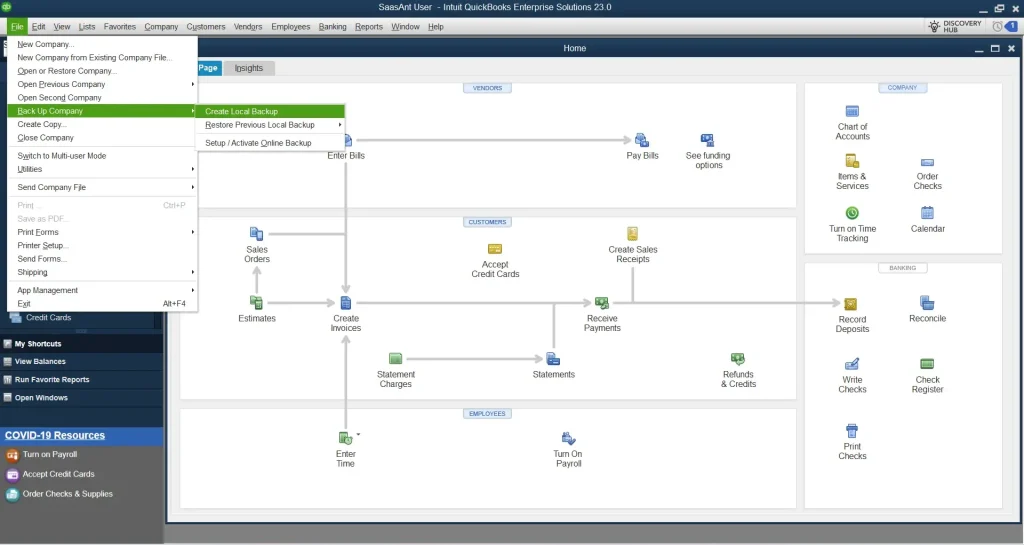Screen dimensions: 1024x545
Task: Click Accept Credit Cards sidebar shortcut
Action: click(x=58, y=475)
